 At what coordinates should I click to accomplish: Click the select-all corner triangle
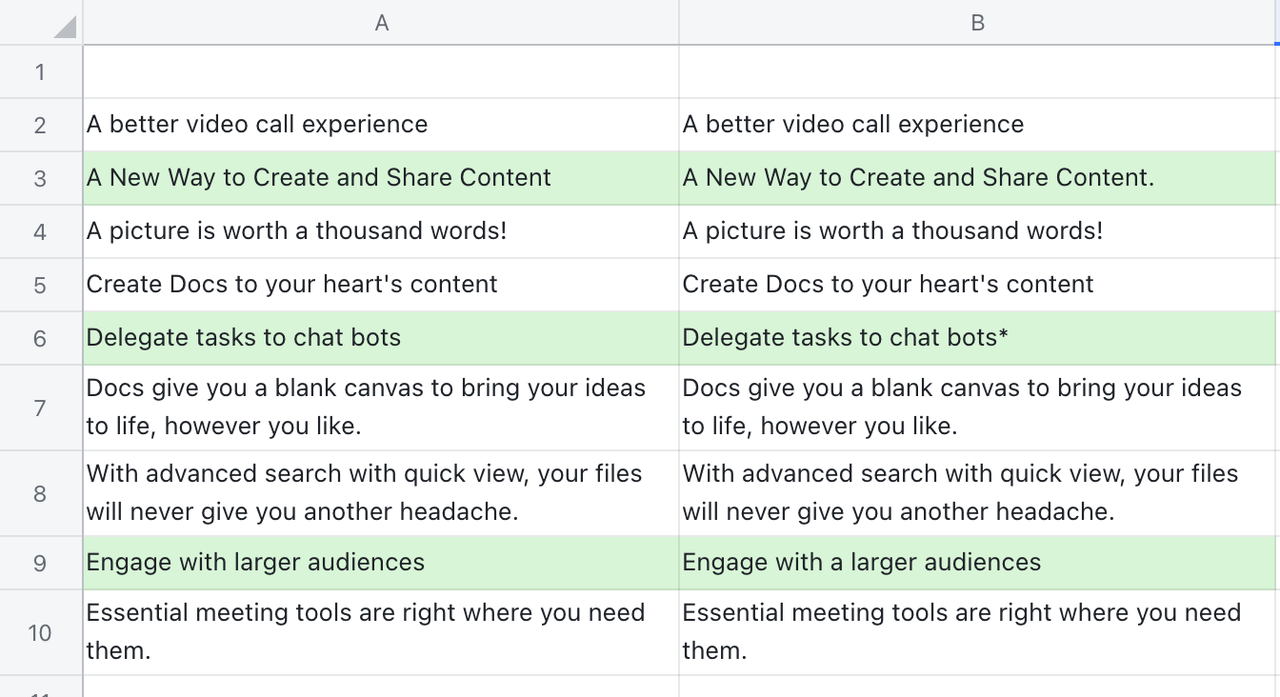pos(62,26)
